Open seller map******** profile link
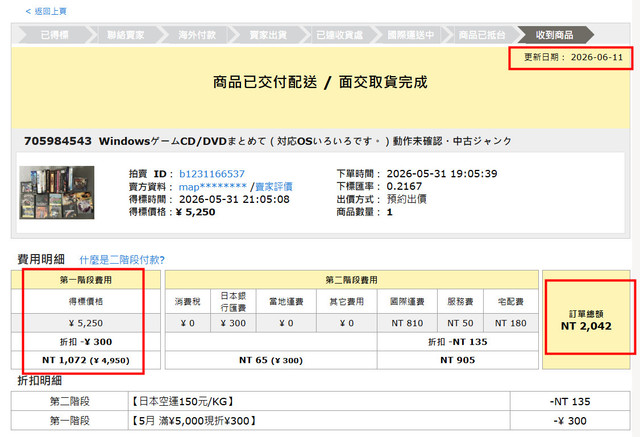Screen dimensions: 640x437 coord(213,187)
